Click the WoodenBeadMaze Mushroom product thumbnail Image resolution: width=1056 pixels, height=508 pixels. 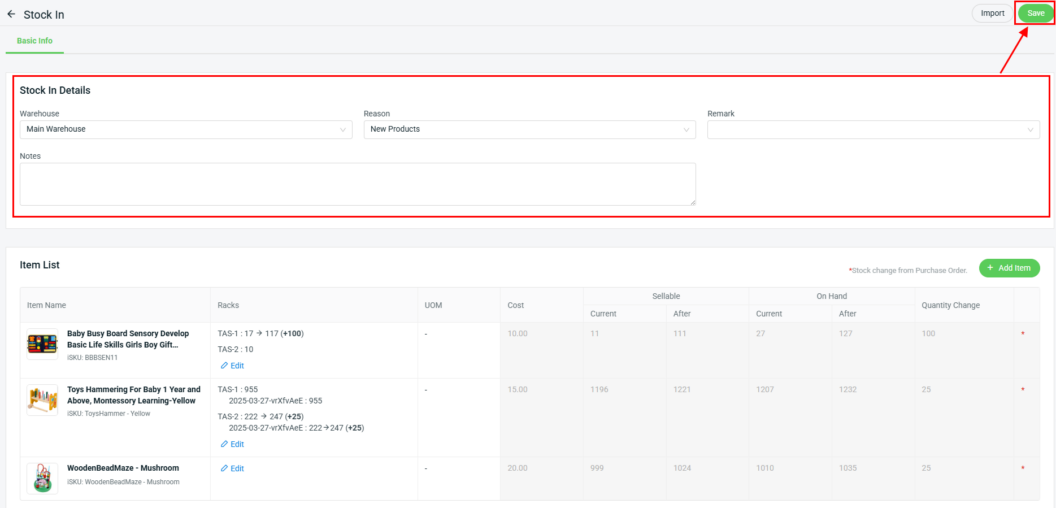point(42,477)
